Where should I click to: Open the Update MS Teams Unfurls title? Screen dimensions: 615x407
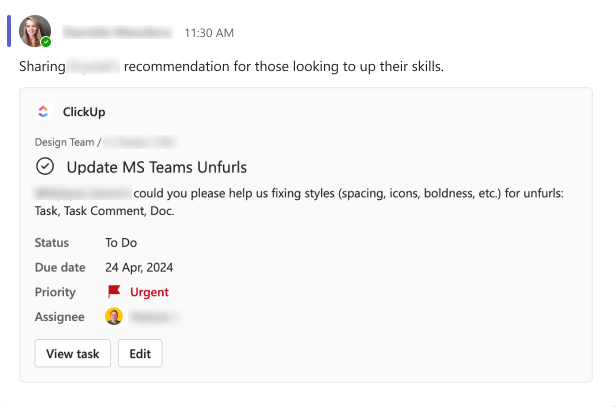click(x=156, y=167)
